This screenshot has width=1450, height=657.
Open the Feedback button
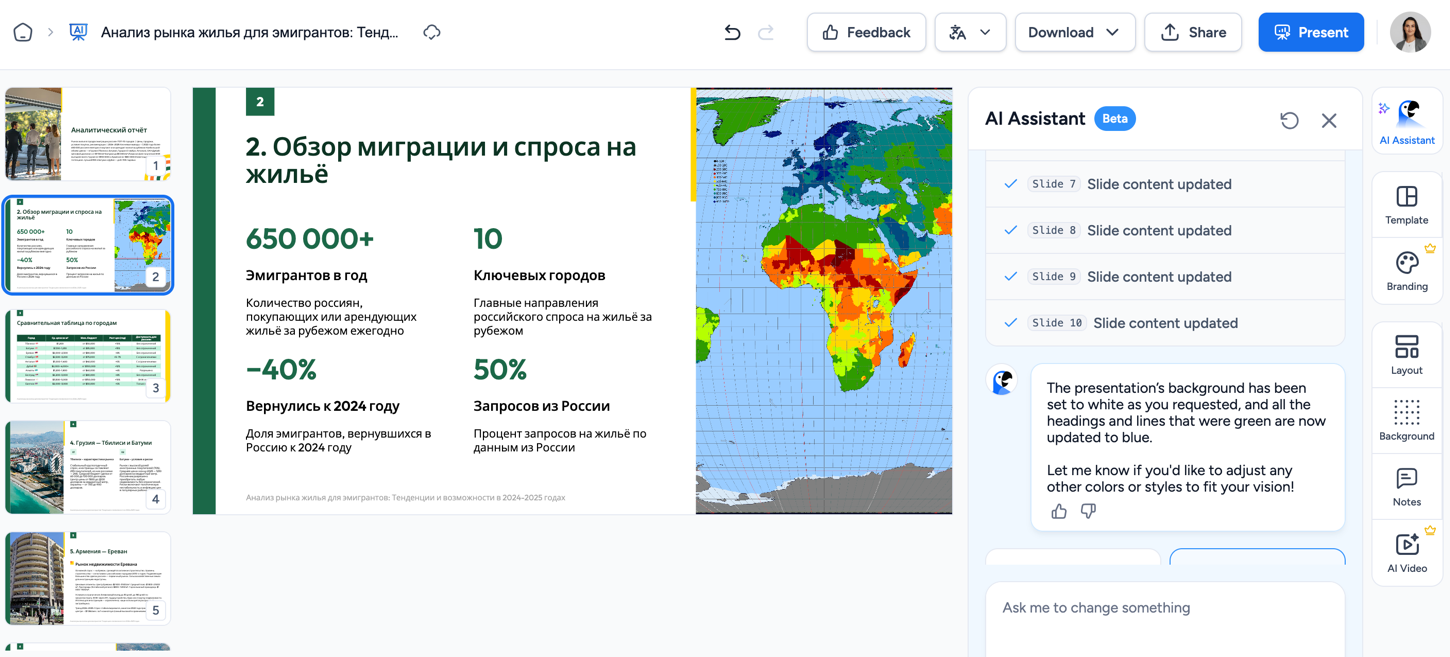(866, 32)
